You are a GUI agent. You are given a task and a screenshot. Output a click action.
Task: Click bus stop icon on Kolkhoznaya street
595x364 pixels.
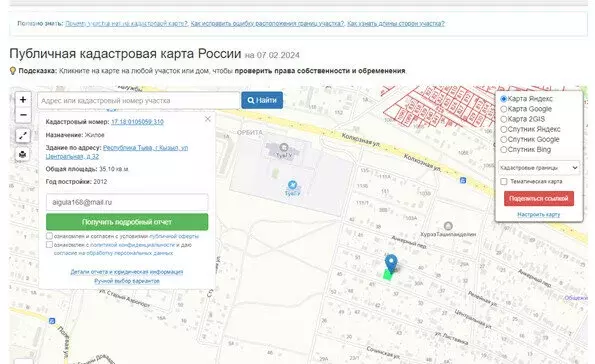click(x=463, y=180)
